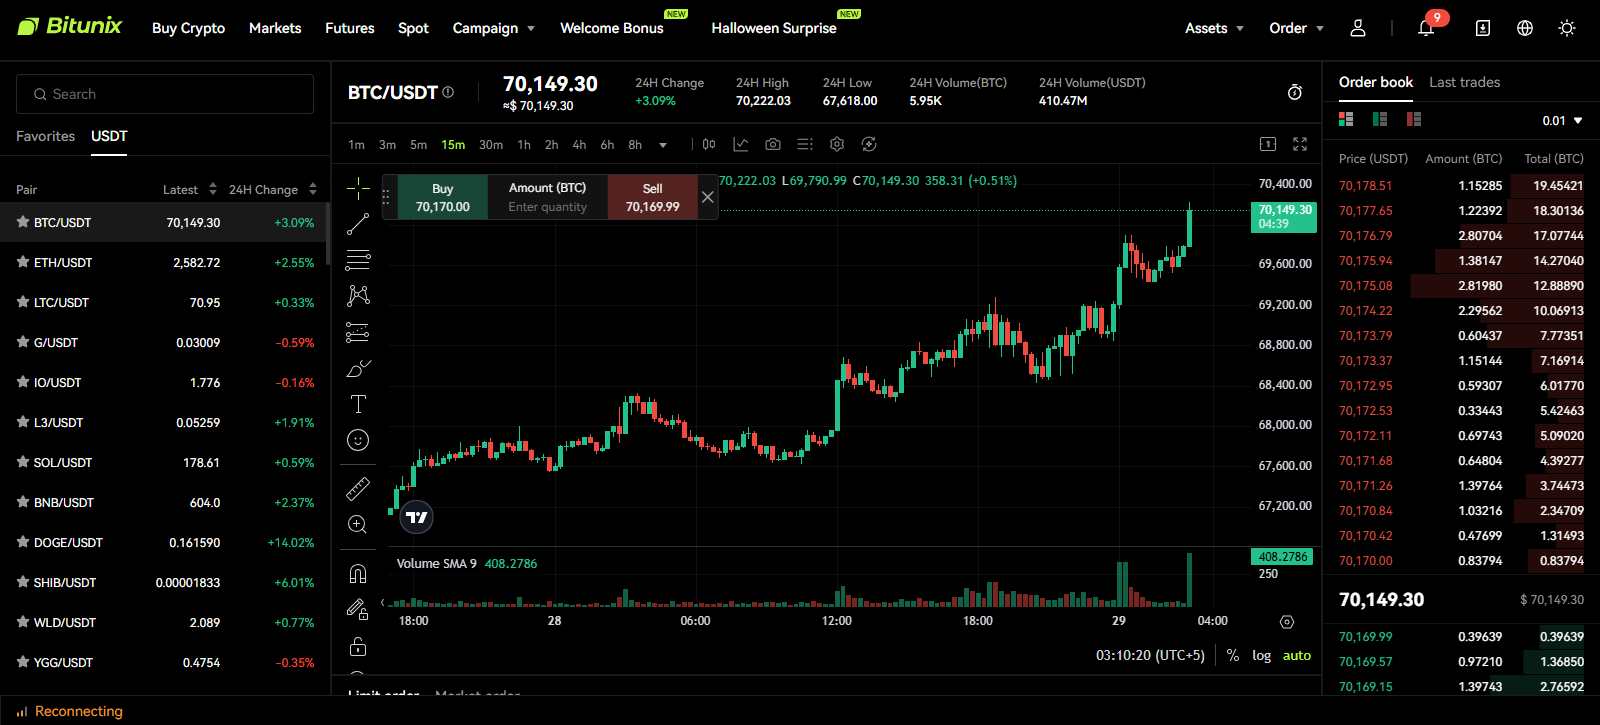Toggle lock all drawing tools
Viewport: 1600px width, 725px height.
pyautogui.click(x=358, y=646)
